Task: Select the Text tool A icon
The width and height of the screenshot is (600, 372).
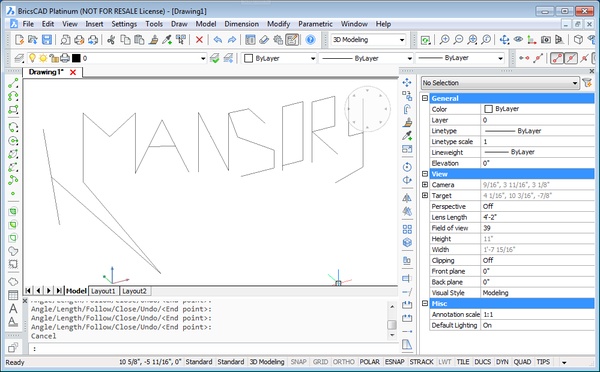Action: (x=13, y=308)
